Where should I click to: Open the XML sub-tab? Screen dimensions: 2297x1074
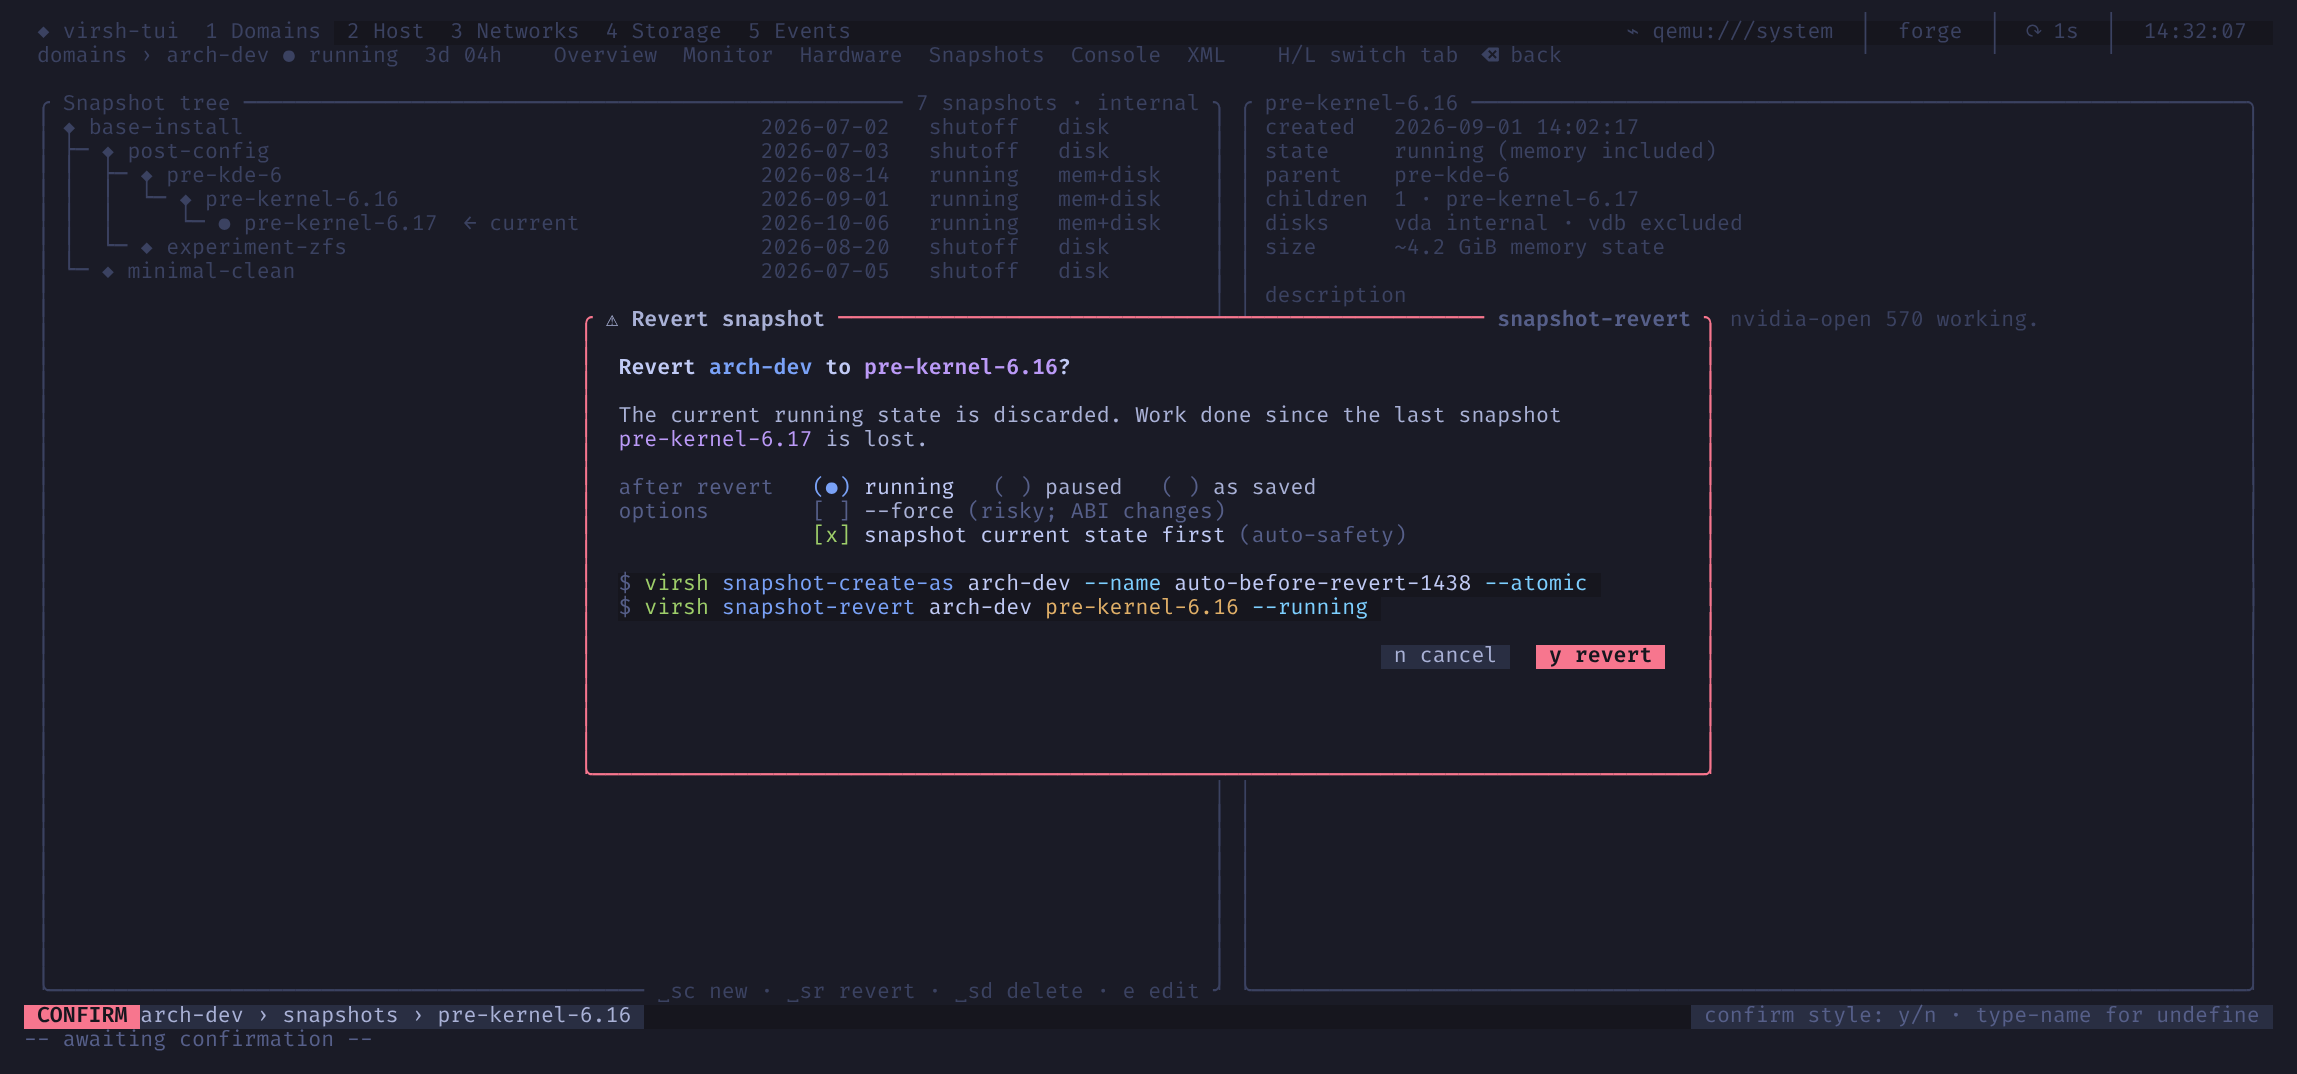1206,55
